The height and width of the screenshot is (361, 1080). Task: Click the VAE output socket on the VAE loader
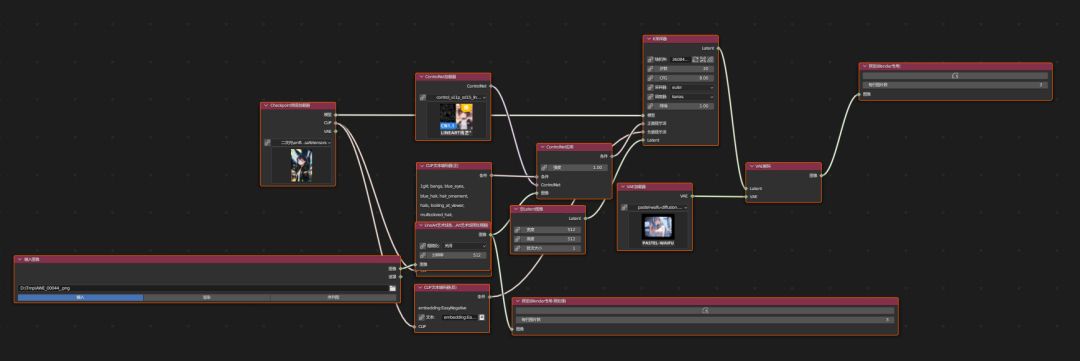[692, 196]
